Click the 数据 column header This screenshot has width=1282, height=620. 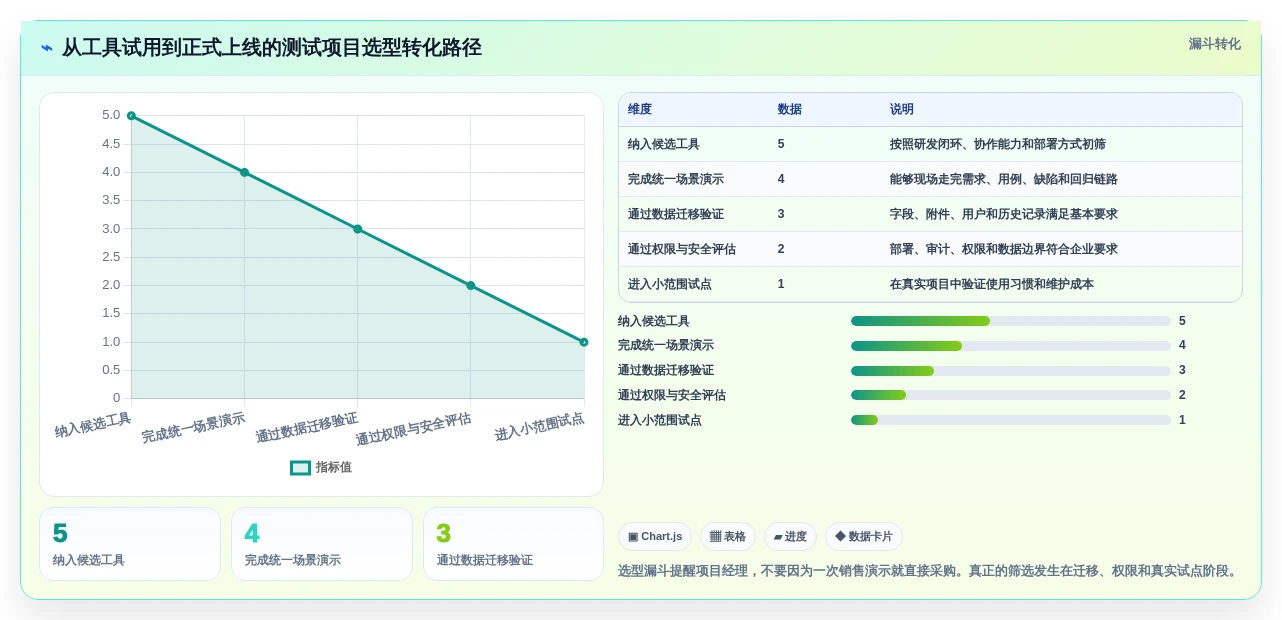(790, 109)
